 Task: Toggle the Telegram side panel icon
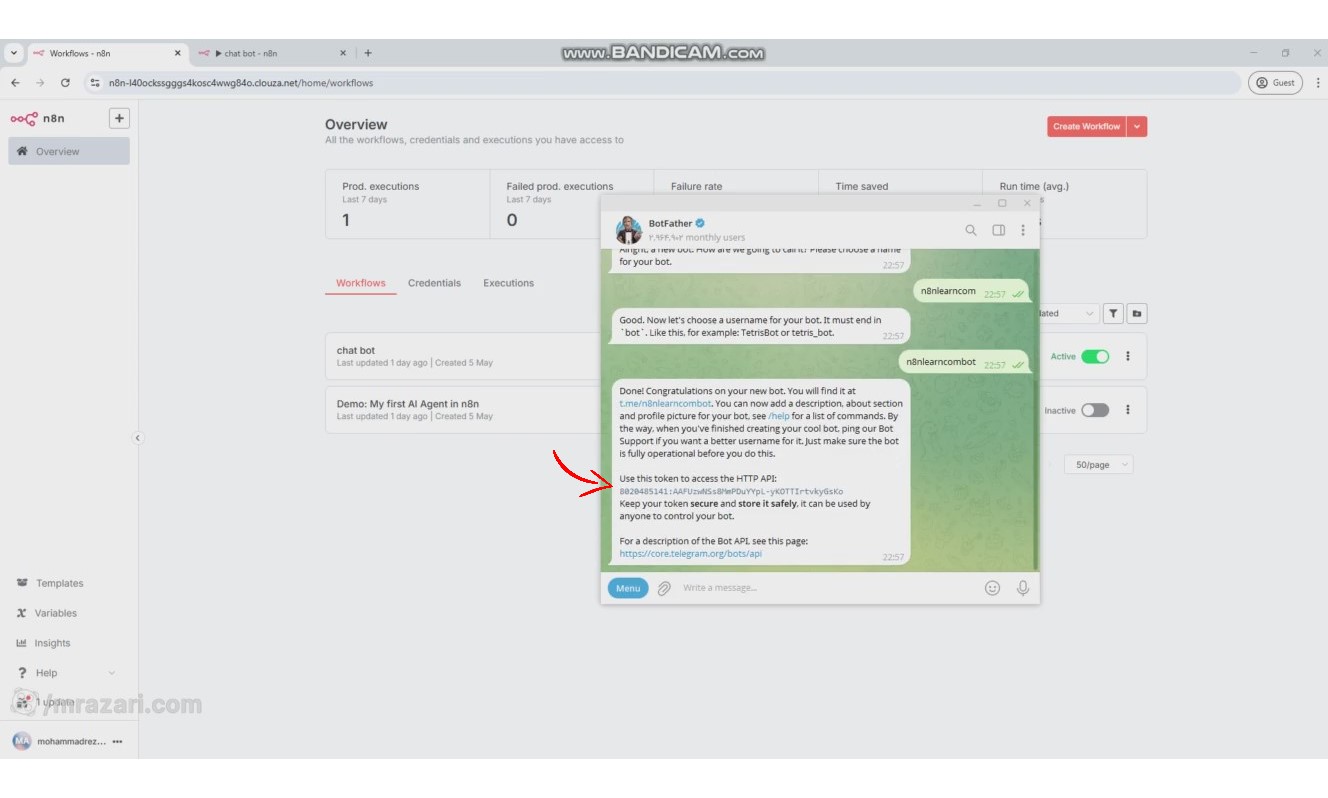(x=998, y=230)
